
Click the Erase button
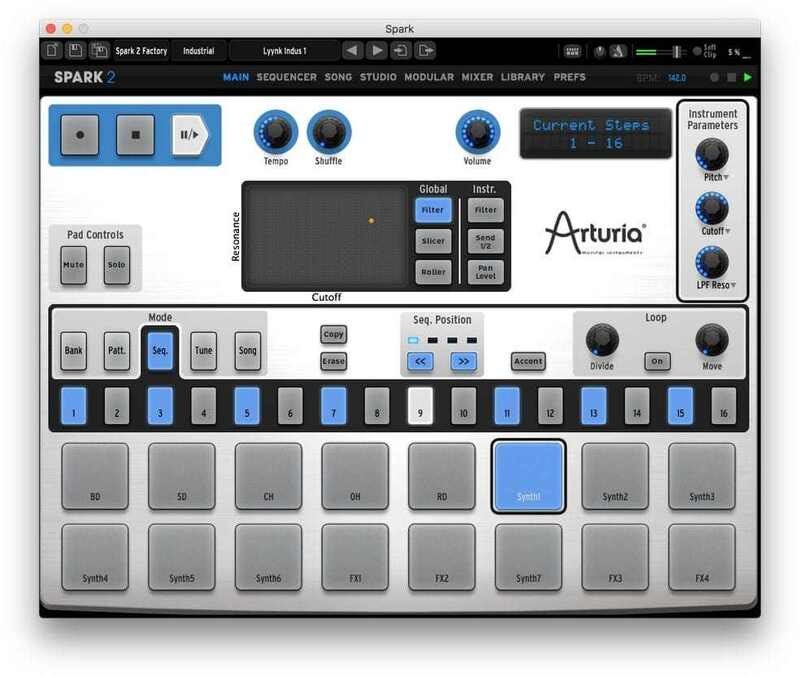click(x=333, y=361)
